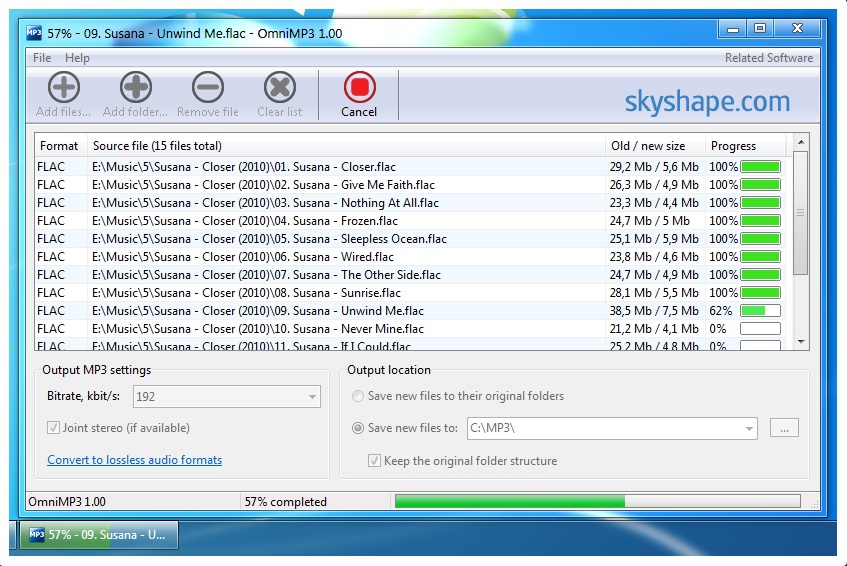
Task: Click Convert to lossless audio formats link
Action: pyautogui.click(x=134, y=460)
